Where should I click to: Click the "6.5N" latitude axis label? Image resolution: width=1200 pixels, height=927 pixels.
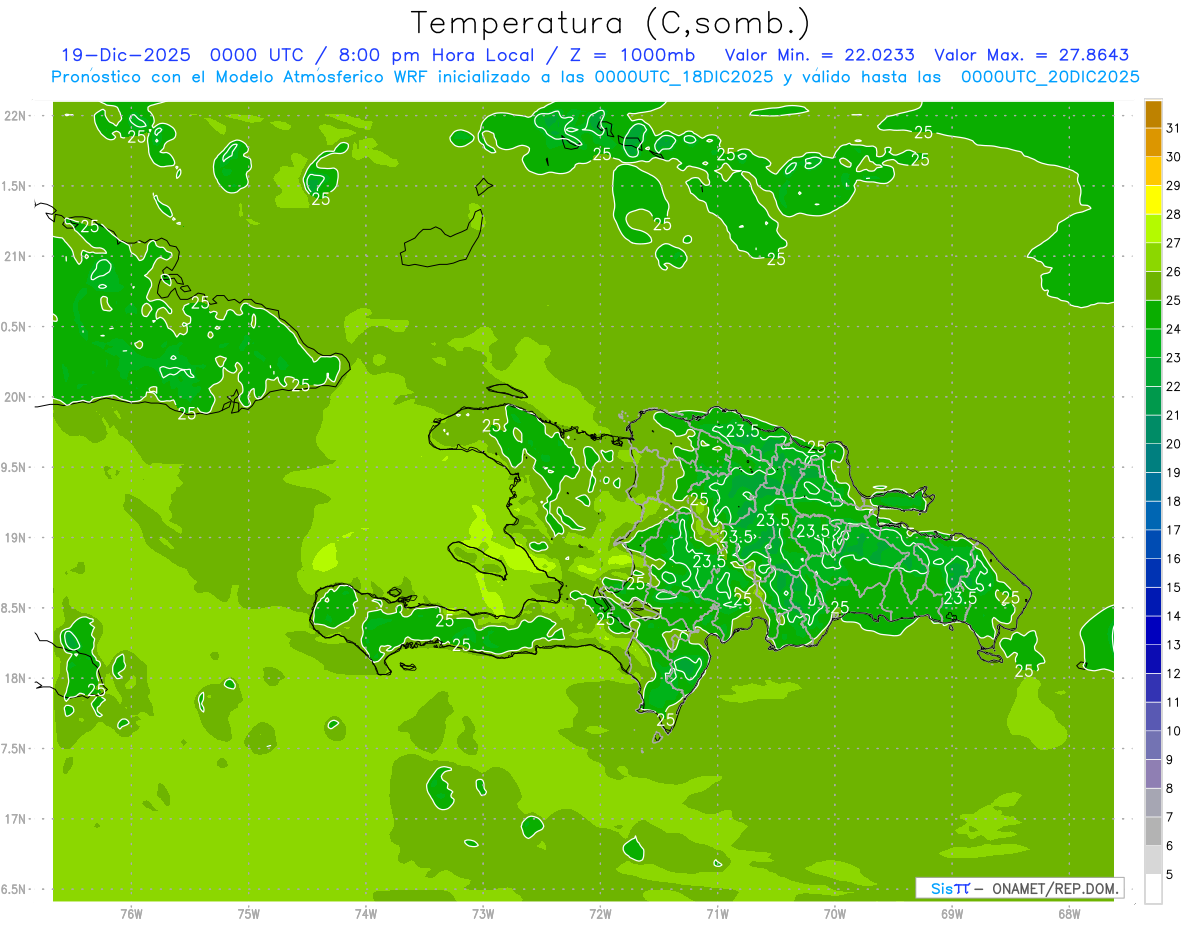point(15,889)
